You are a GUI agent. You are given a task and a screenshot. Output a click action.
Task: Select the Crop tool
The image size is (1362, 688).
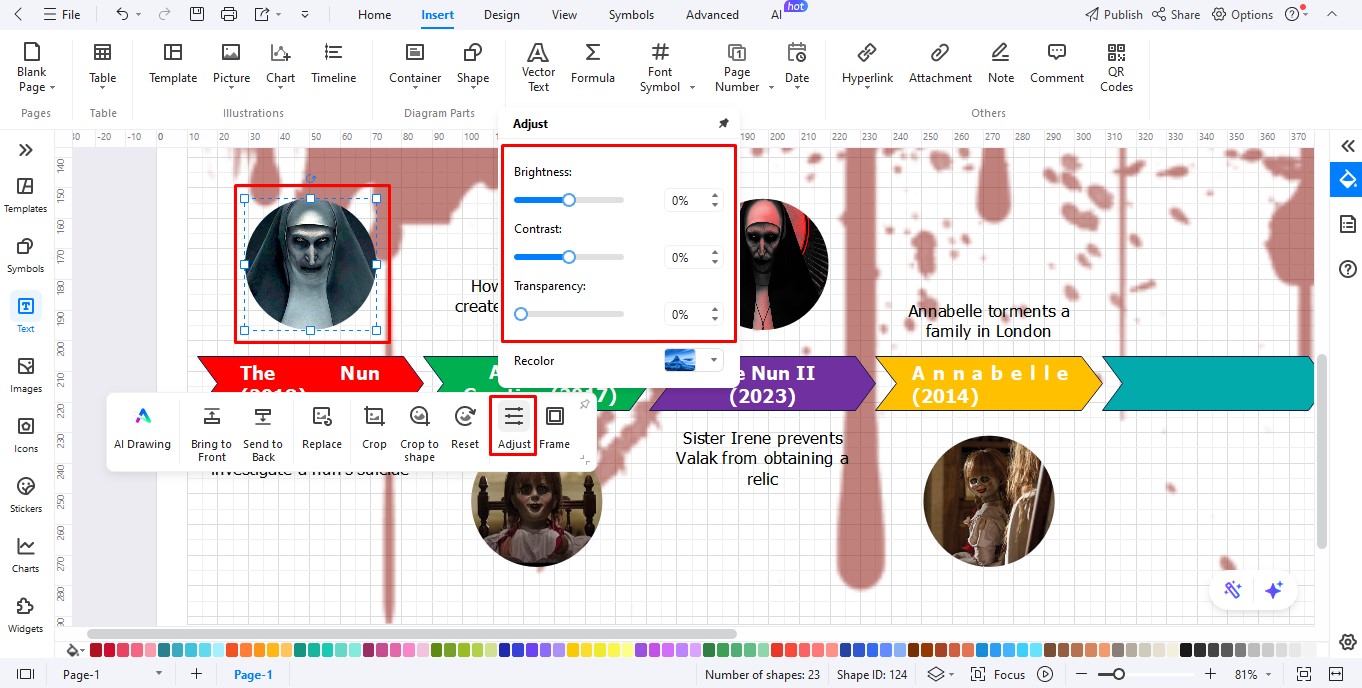coord(374,429)
